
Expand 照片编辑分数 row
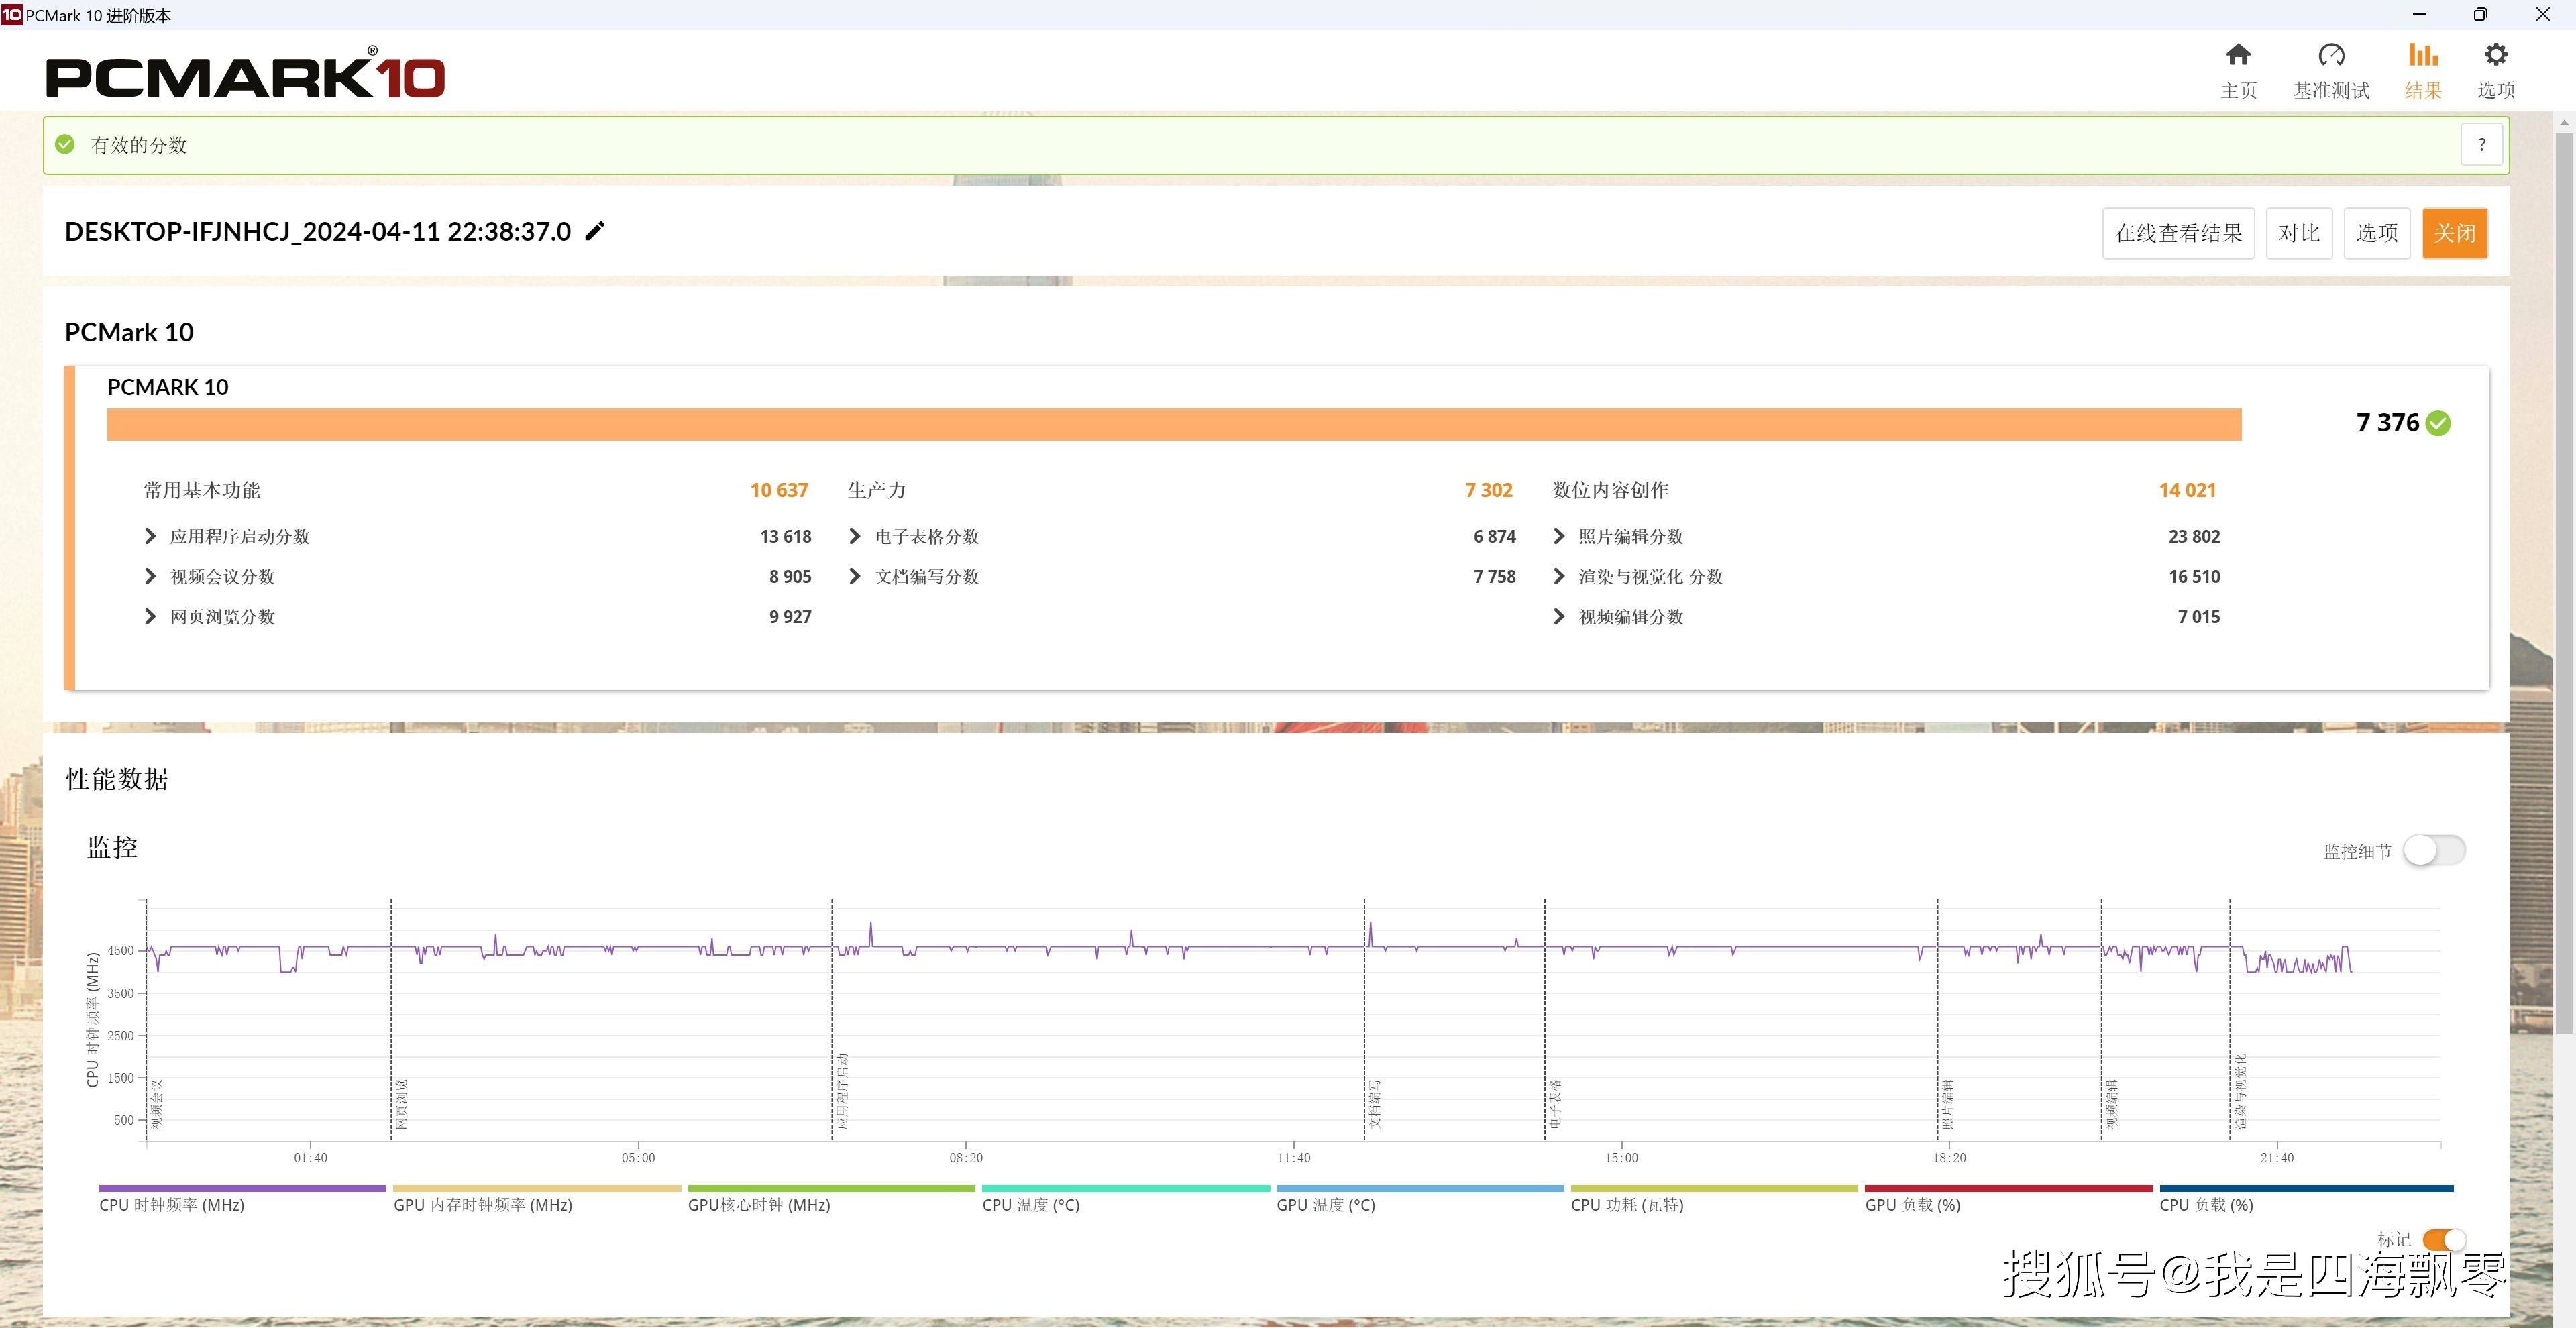pos(1558,536)
